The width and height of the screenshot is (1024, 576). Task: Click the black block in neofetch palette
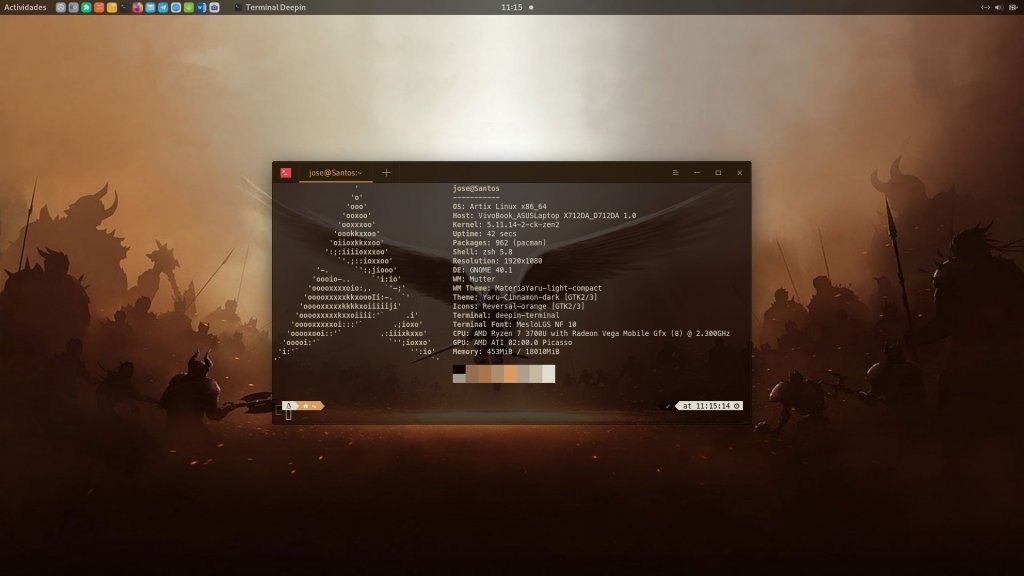[458, 369]
